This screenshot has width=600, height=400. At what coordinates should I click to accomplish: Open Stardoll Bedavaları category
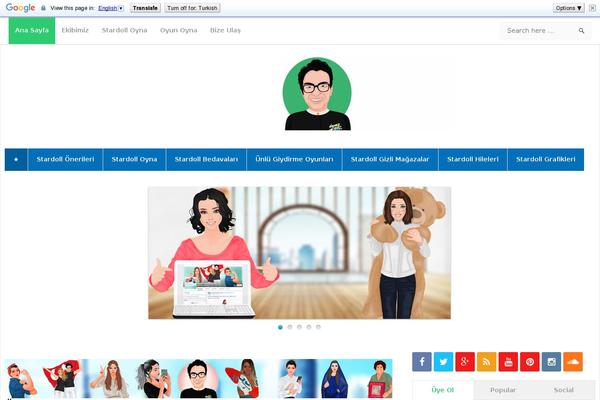pos(206,159)
